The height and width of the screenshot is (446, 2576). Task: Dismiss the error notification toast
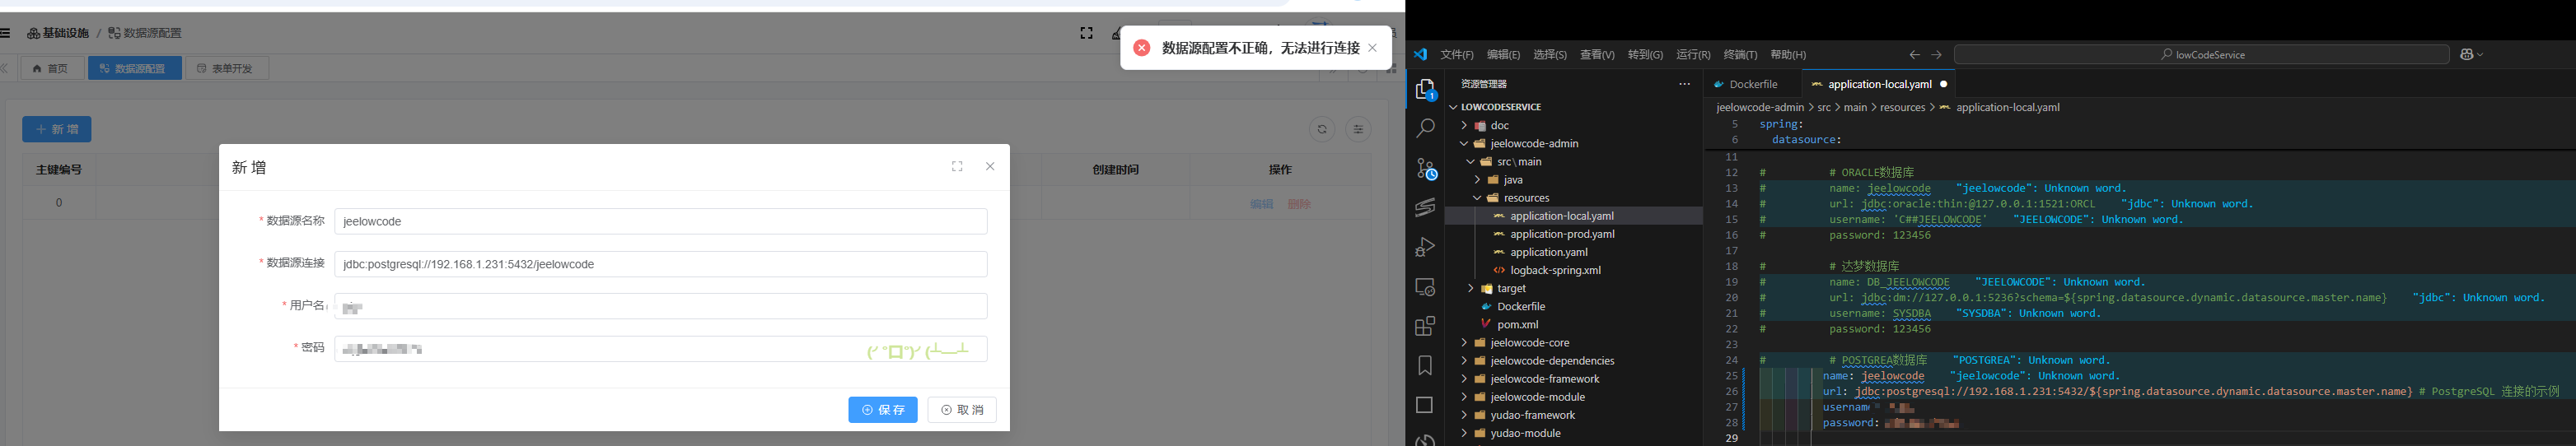1373,48
